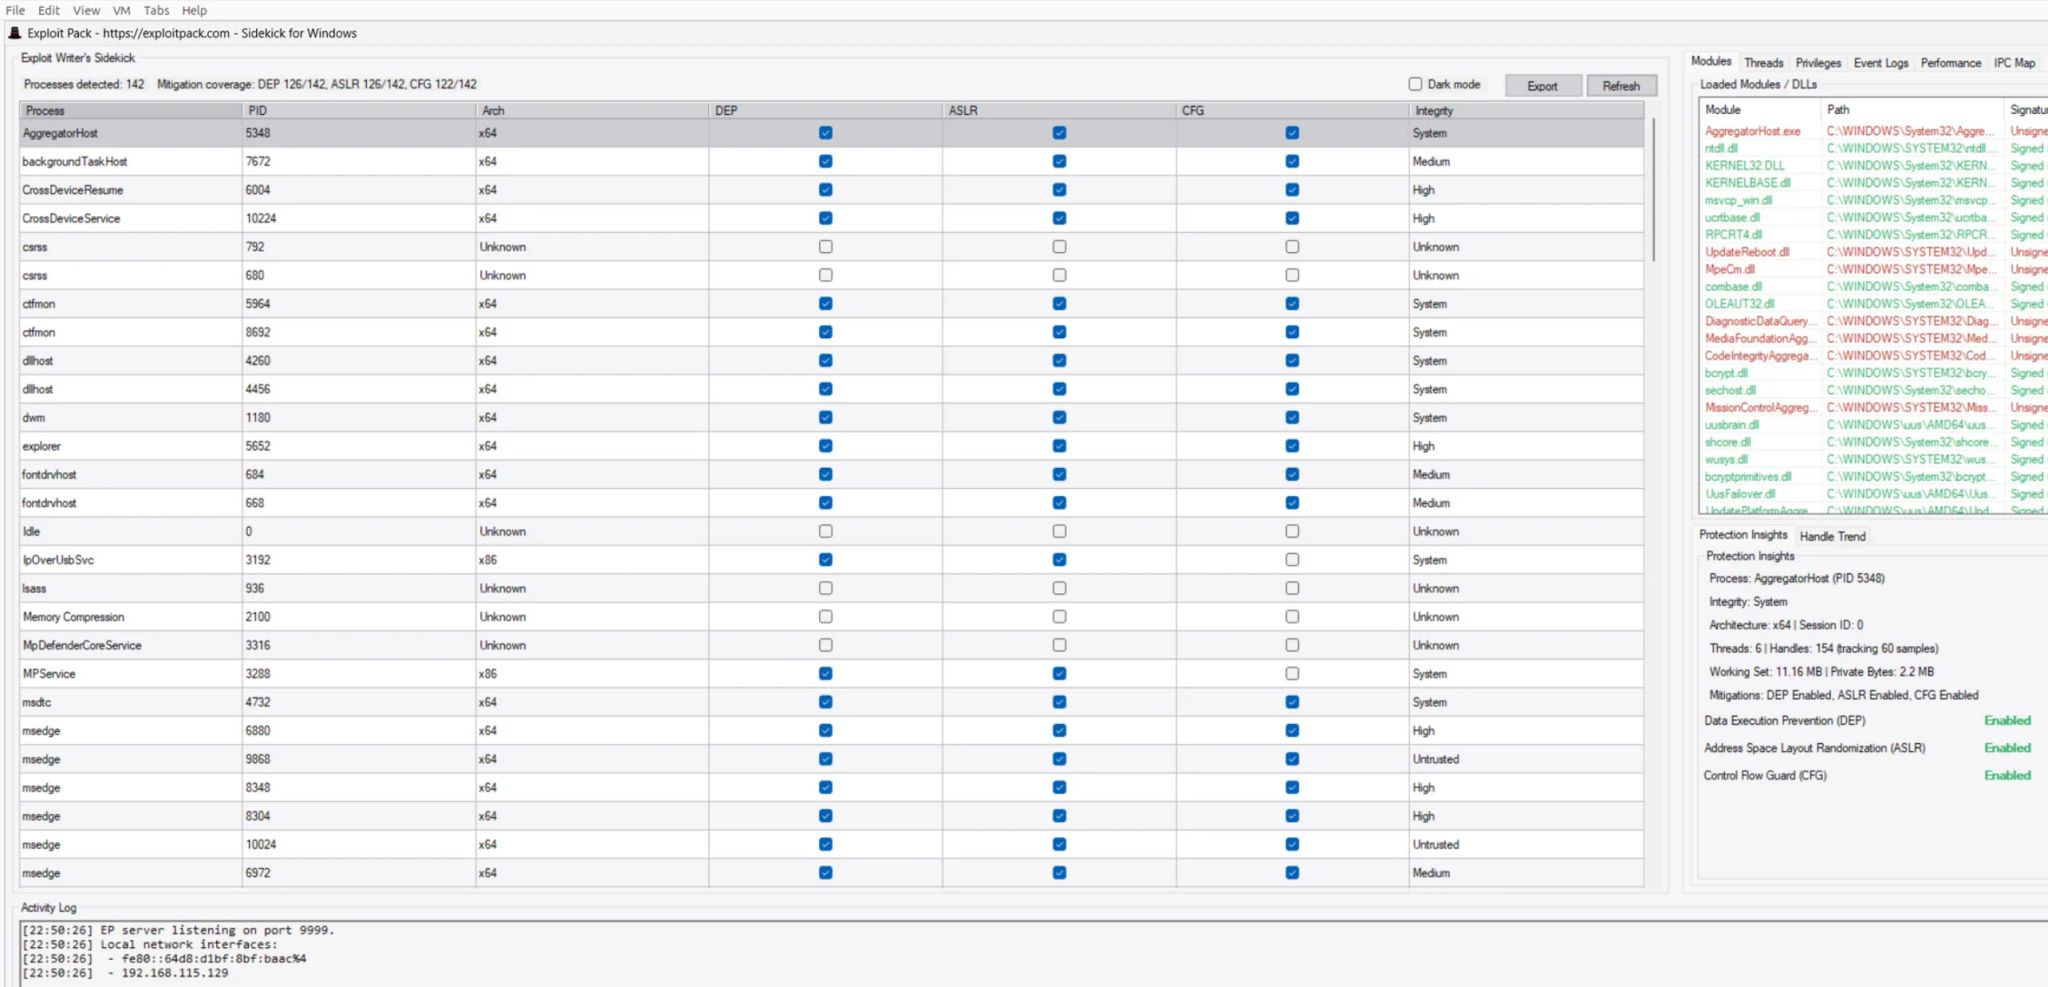Toggle DEP checkbox for AggregatorHost
Screen dimensions: 2048x987
pos(825,133)
